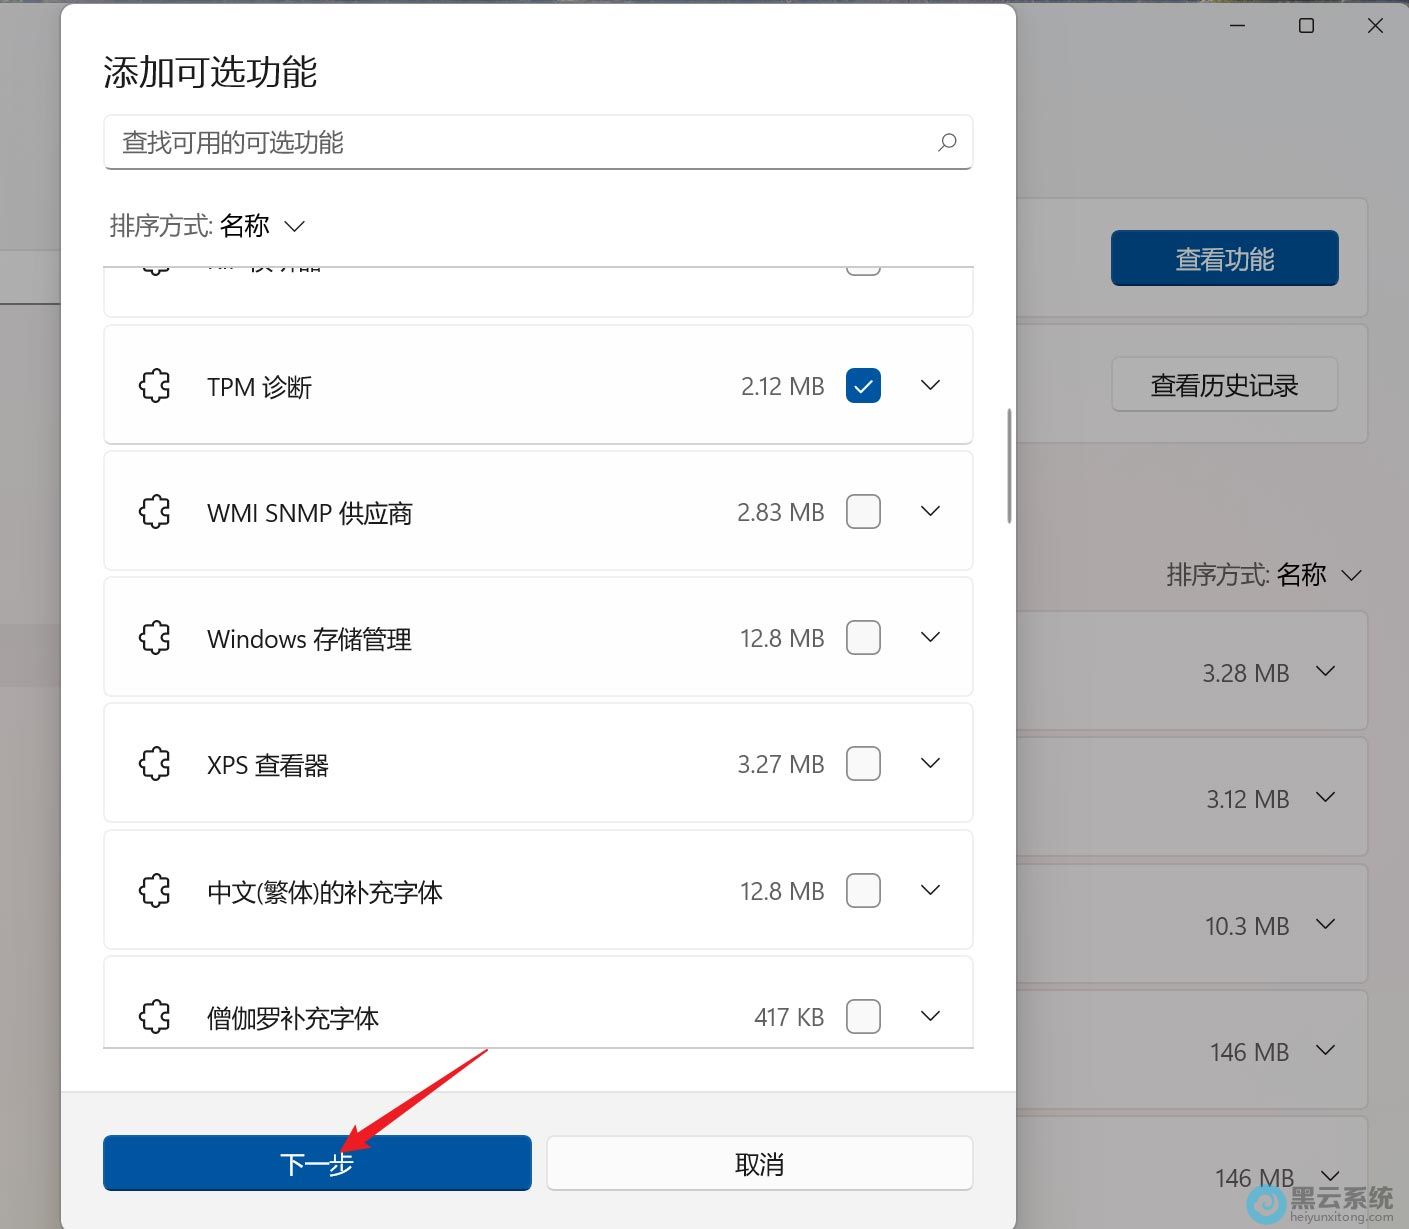Click the TPM 诊断 feature gear icon
The height and width of the screenshot is (1229, 1409).
coord(155,385)
